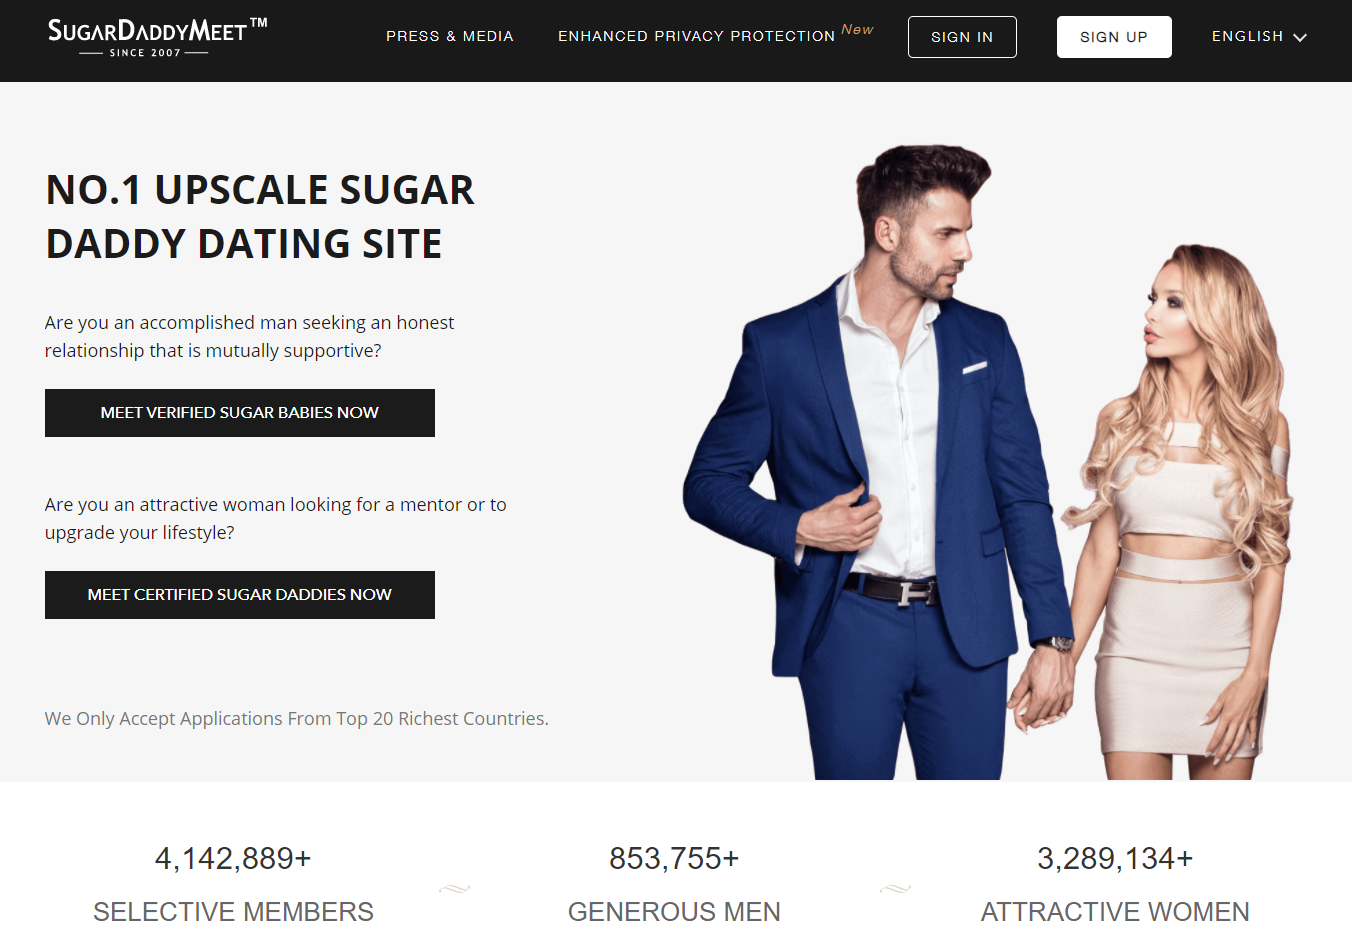Click the 4,142,889+ selective members count
Viewport: 1352px width, 947px height.
click(x=233, y=858)
